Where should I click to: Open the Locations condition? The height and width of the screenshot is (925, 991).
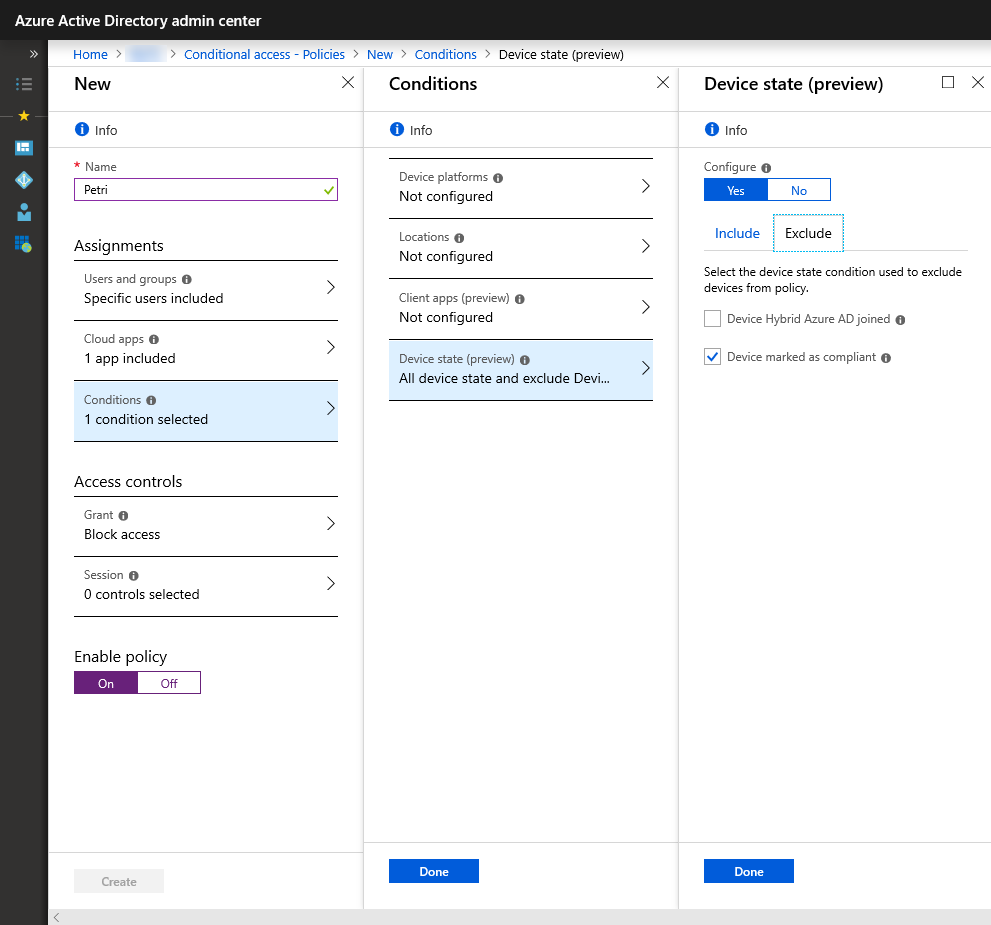pyautogui.click(x=520, y=247)
